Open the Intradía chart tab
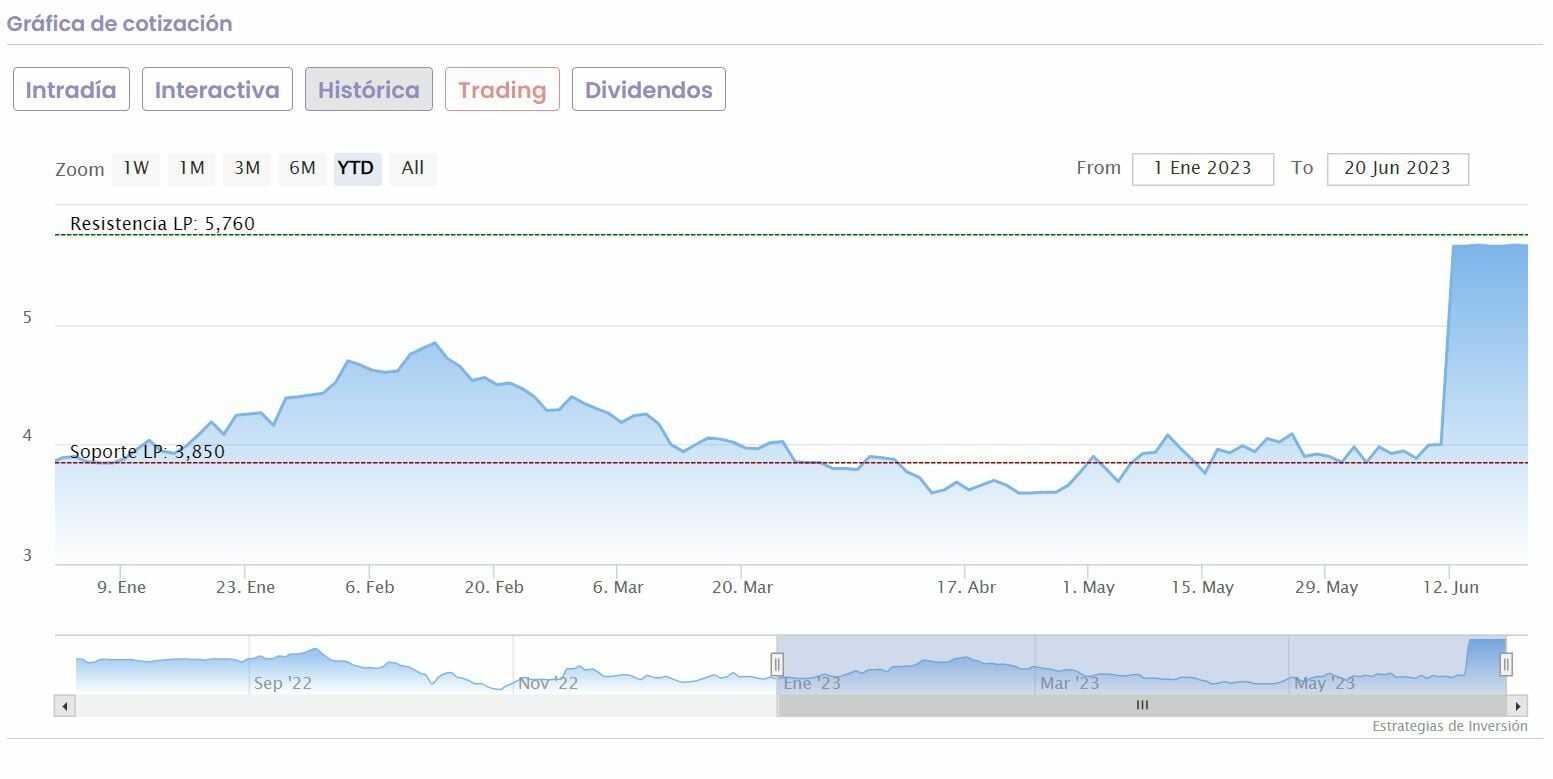The height and width of the screenshot is (779, 1553). [71, 90]
